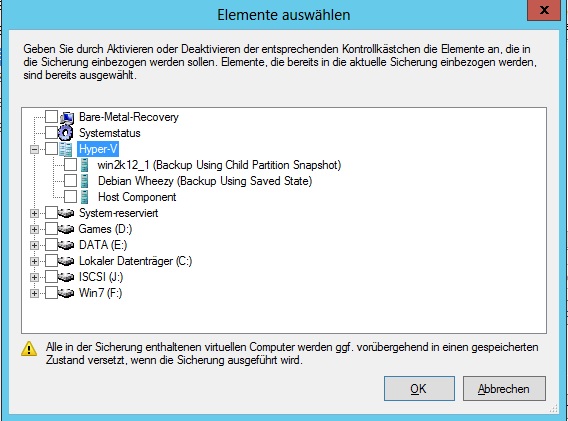
Task: Check the DATA (E:) checkbox
Action: click(51, 245)
